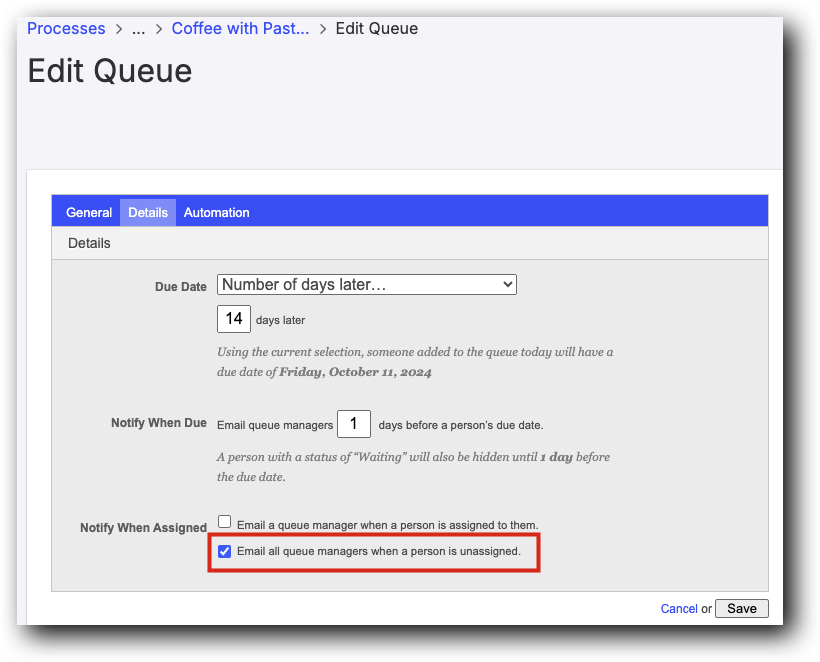Open the Processes breadcrumb link

(66, 28)
